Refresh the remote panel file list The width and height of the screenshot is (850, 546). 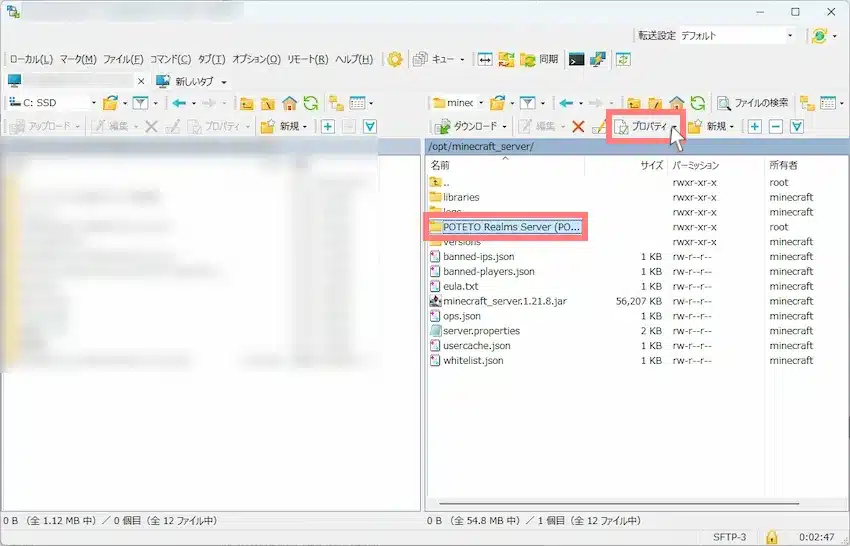(697, 102)
